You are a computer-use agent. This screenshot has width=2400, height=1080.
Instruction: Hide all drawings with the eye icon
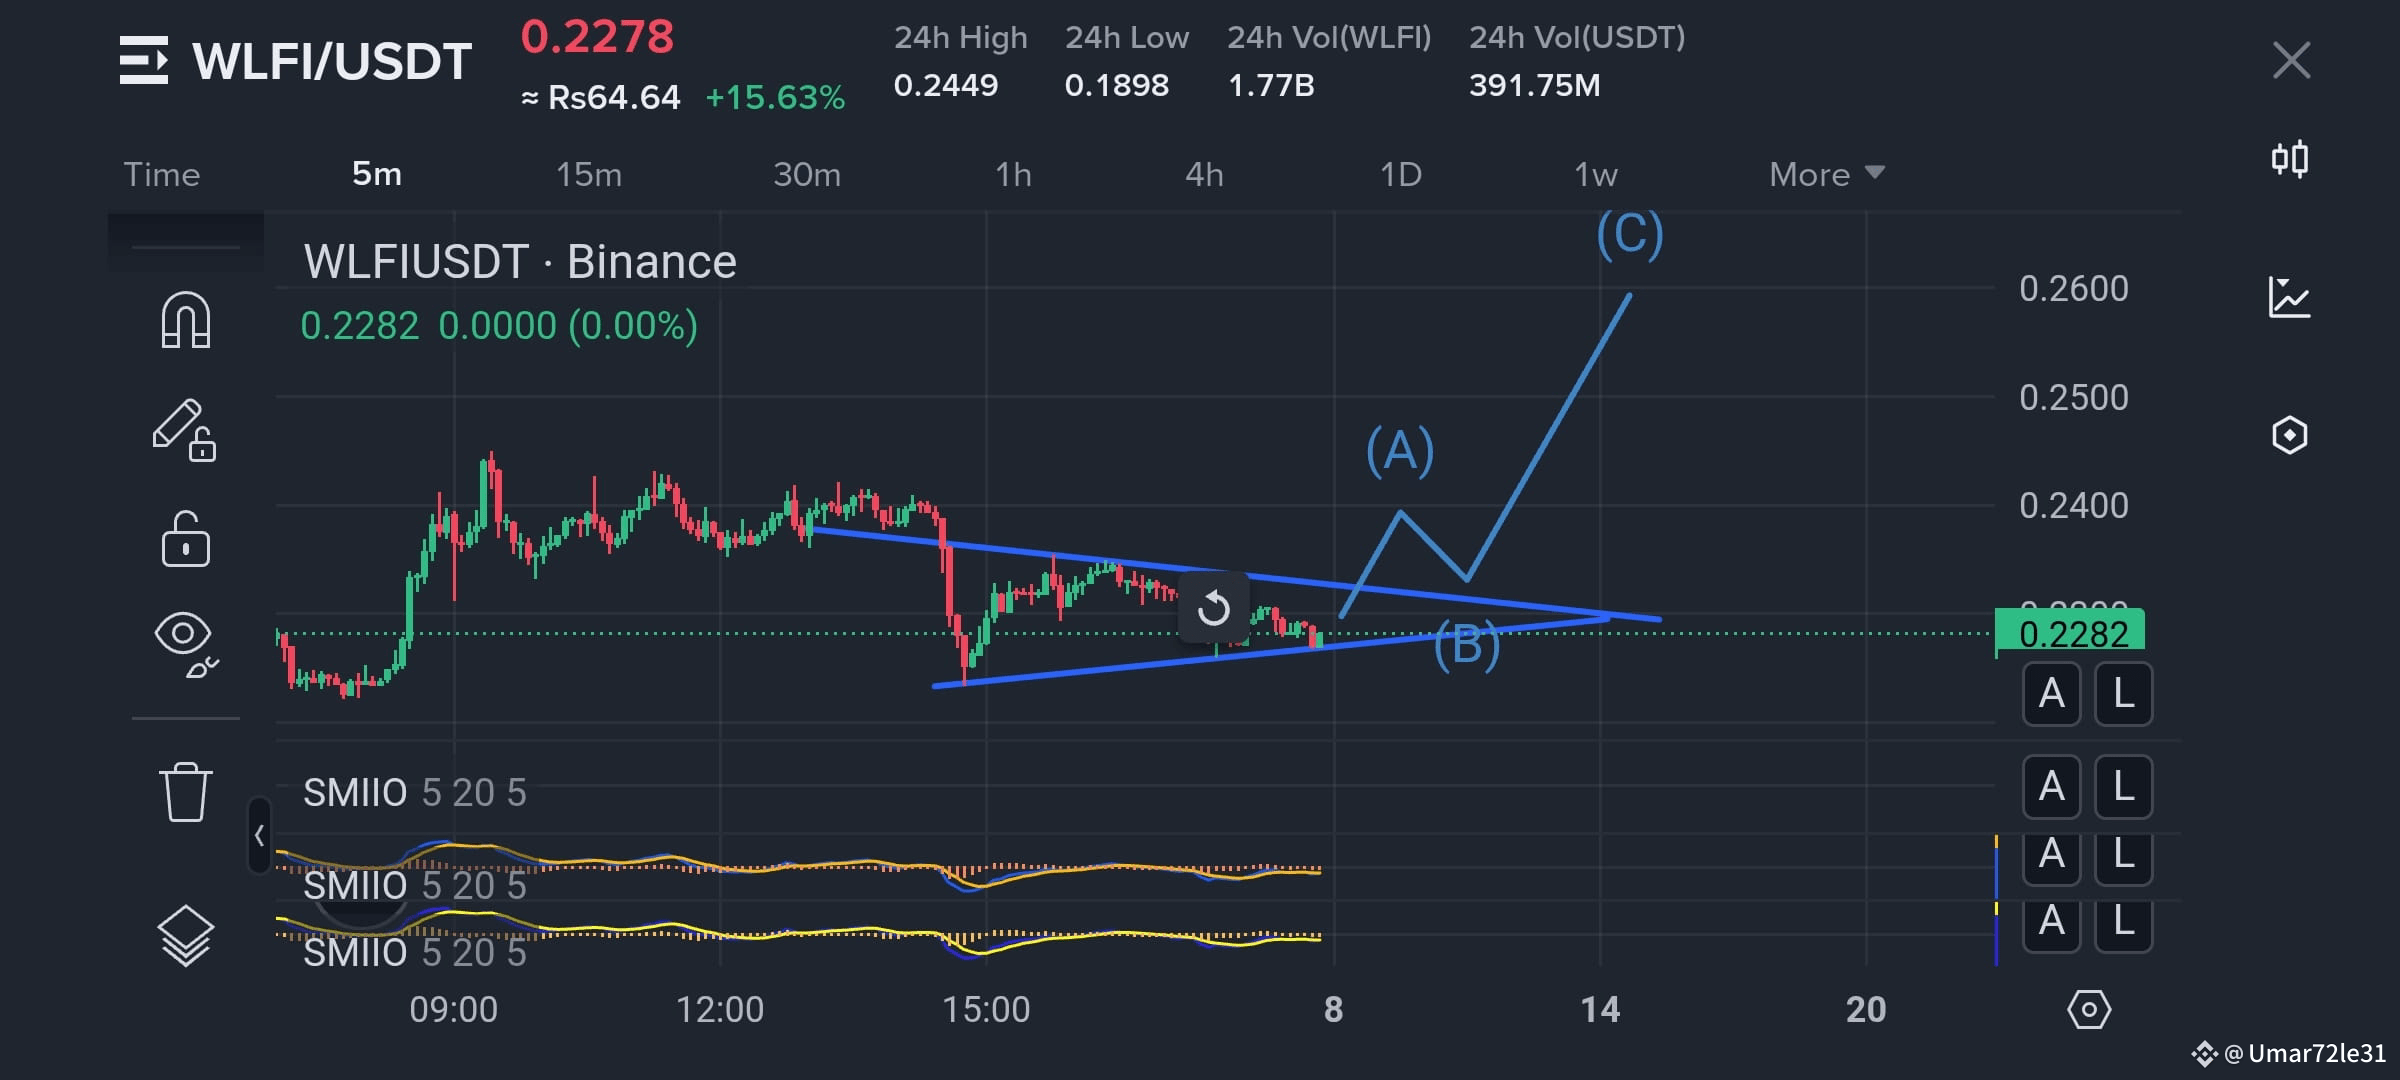pos(186,645)
